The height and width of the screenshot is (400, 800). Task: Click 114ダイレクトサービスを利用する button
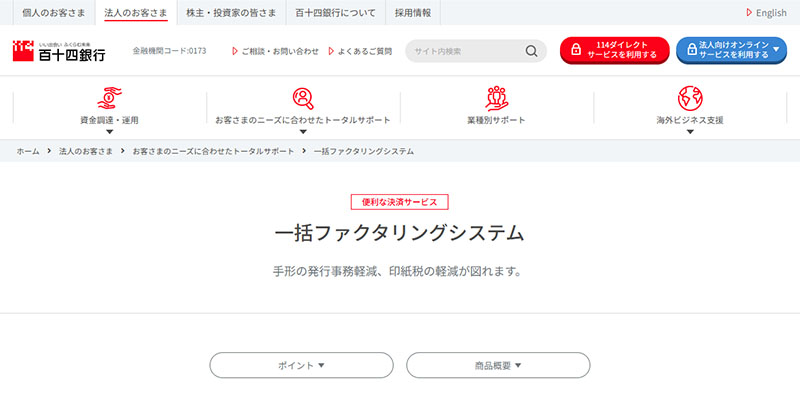click(x=614, y=50)
